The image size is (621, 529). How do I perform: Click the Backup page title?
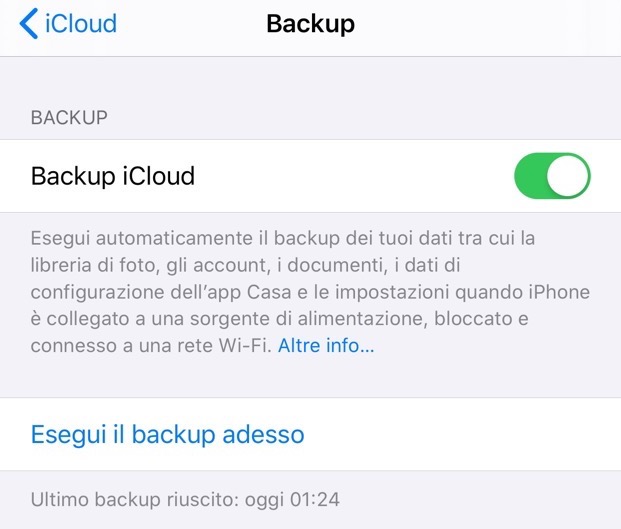pos(310,24)
